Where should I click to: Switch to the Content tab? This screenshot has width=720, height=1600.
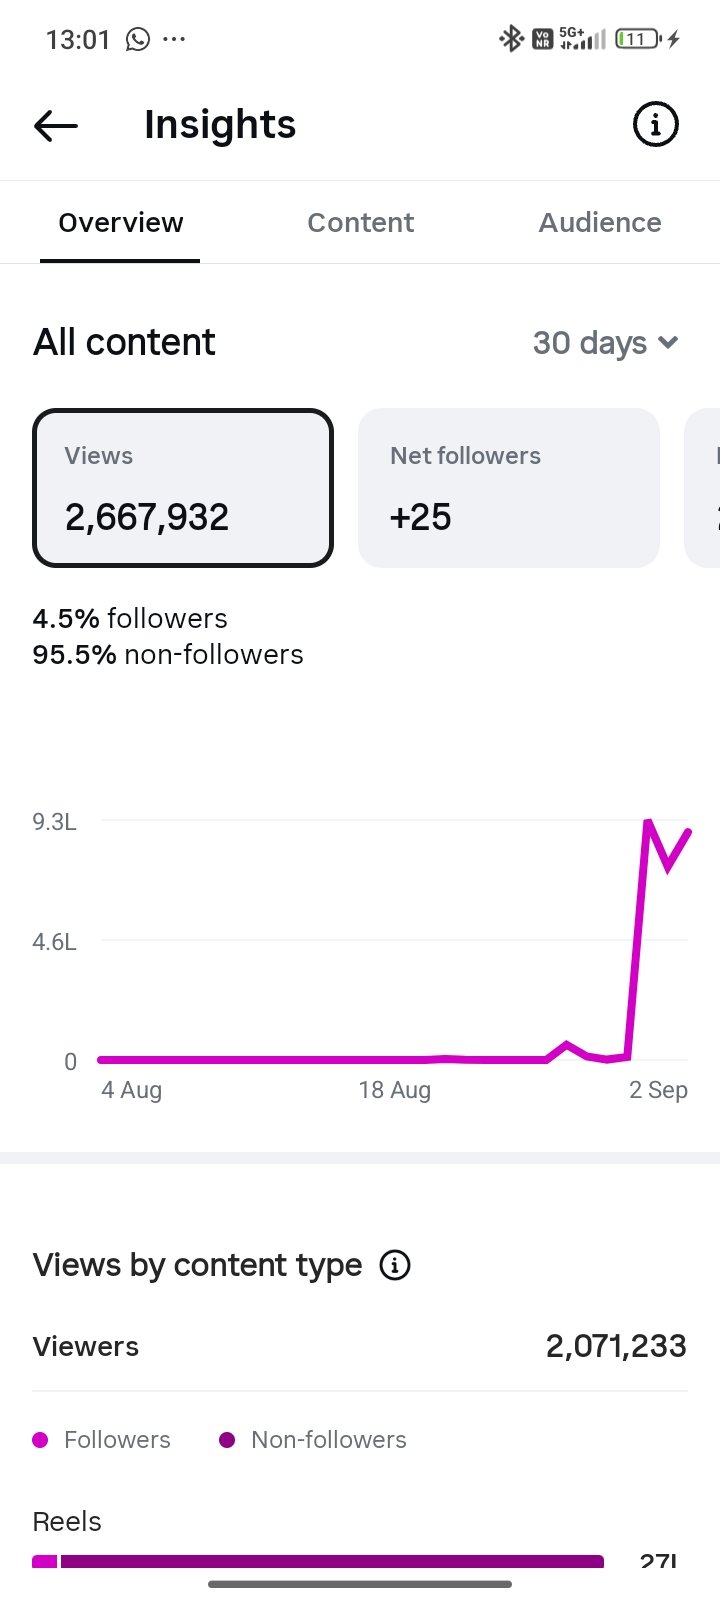coord(360,222)
